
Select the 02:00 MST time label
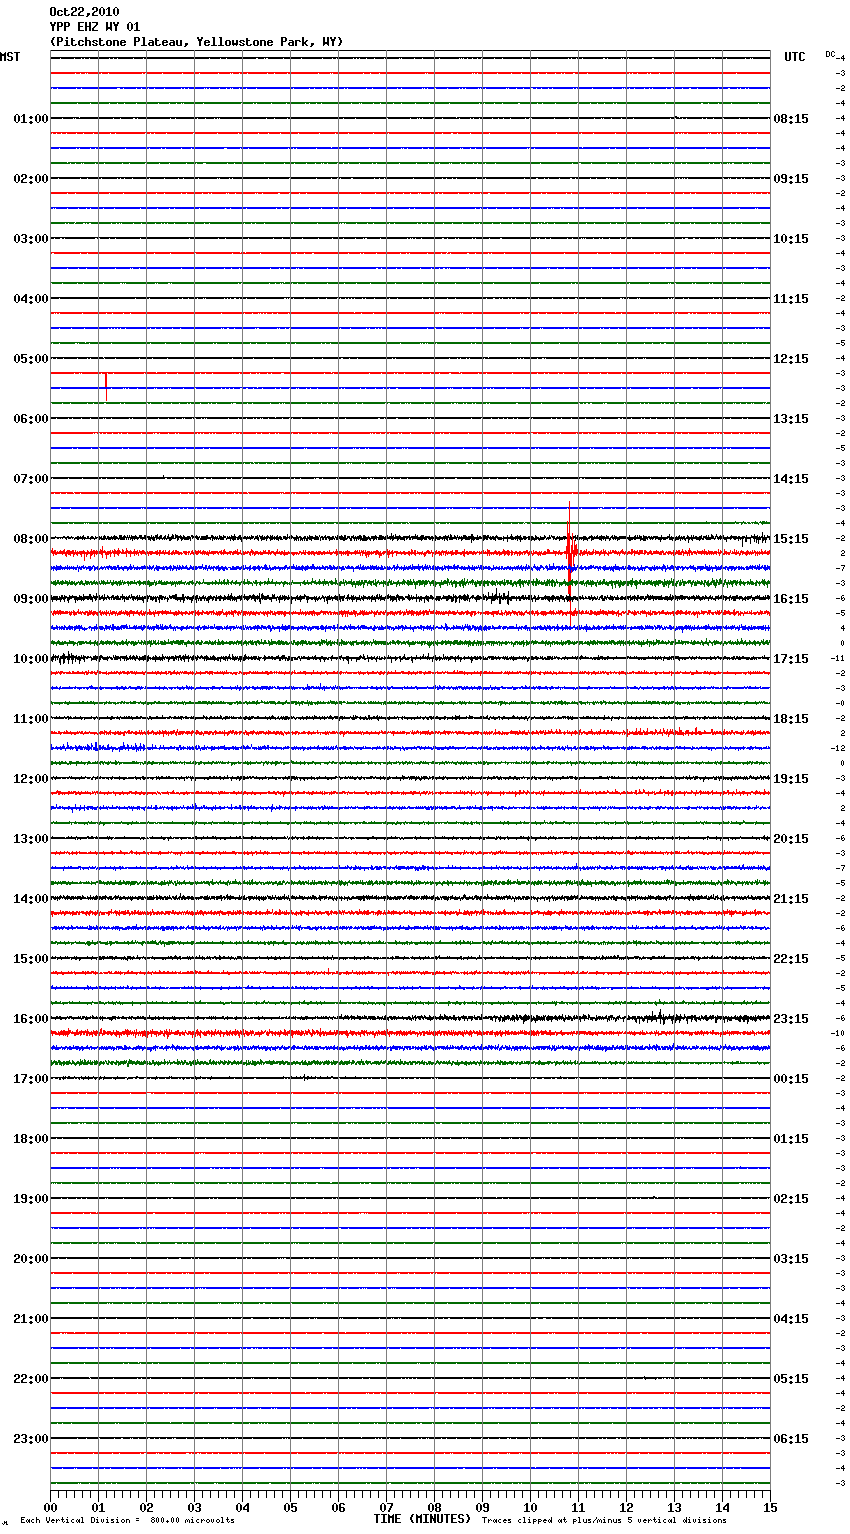coord(31,179)
